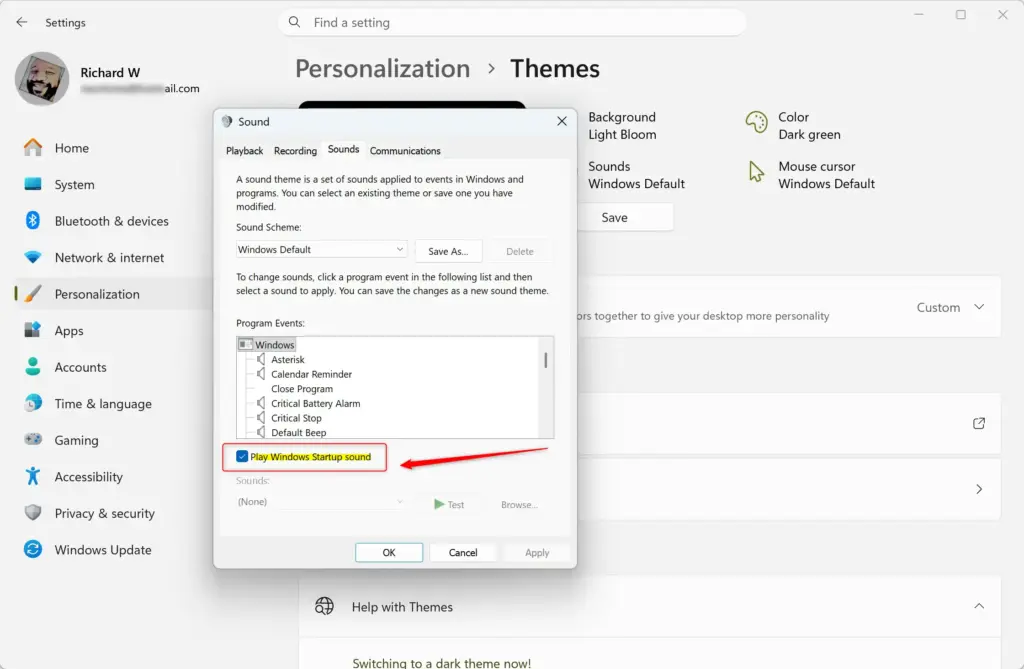
Task: Click the Color palette icon
Action: pyautogui.click(x=756, y=122)
